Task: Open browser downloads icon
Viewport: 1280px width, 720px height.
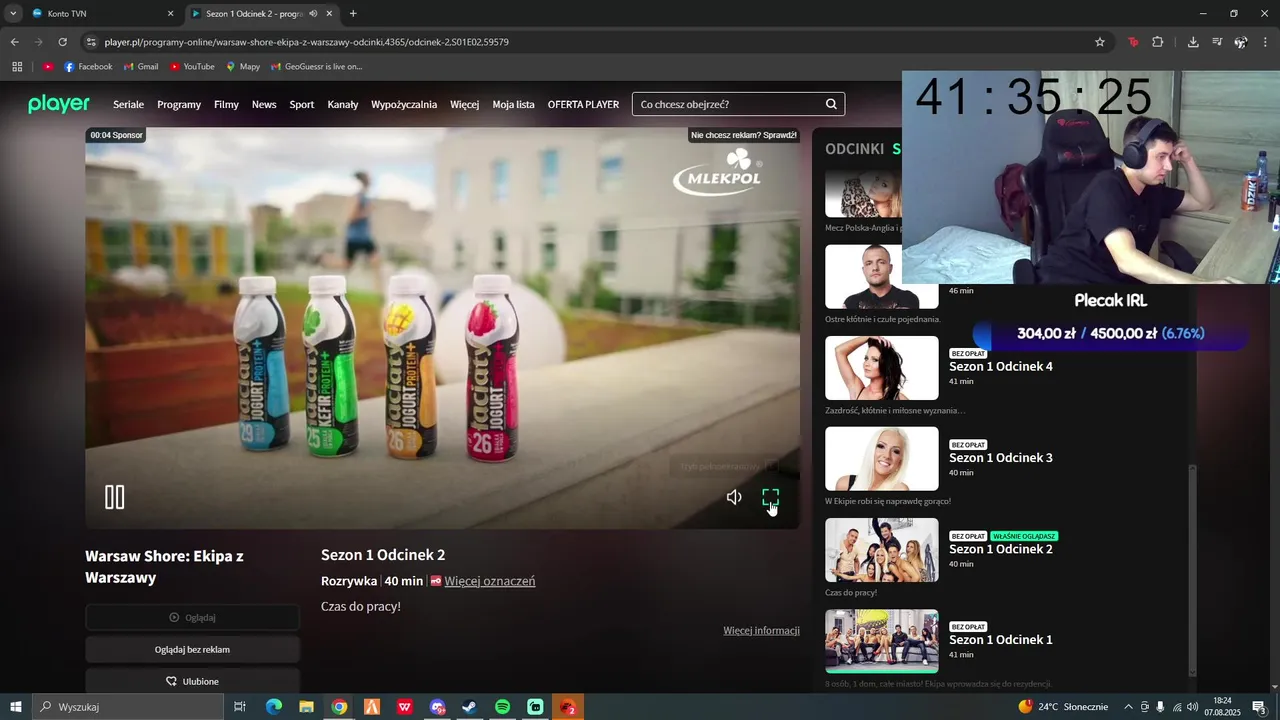Action: 1193,42
